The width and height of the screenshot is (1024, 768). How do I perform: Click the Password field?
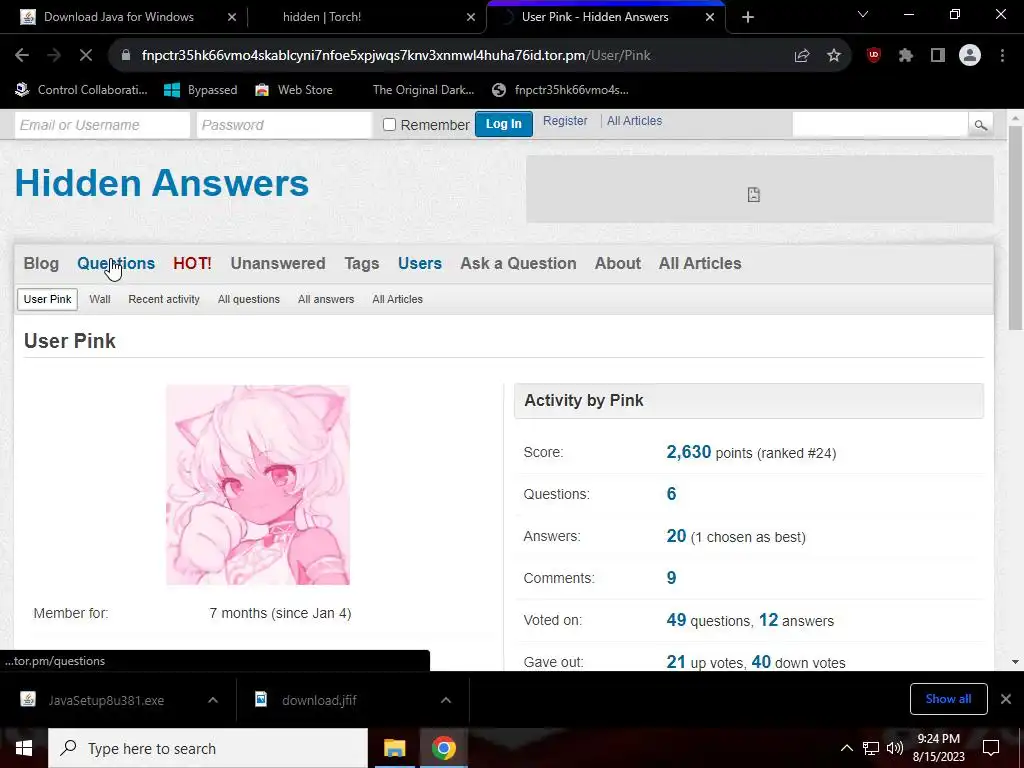pos(284,125)
